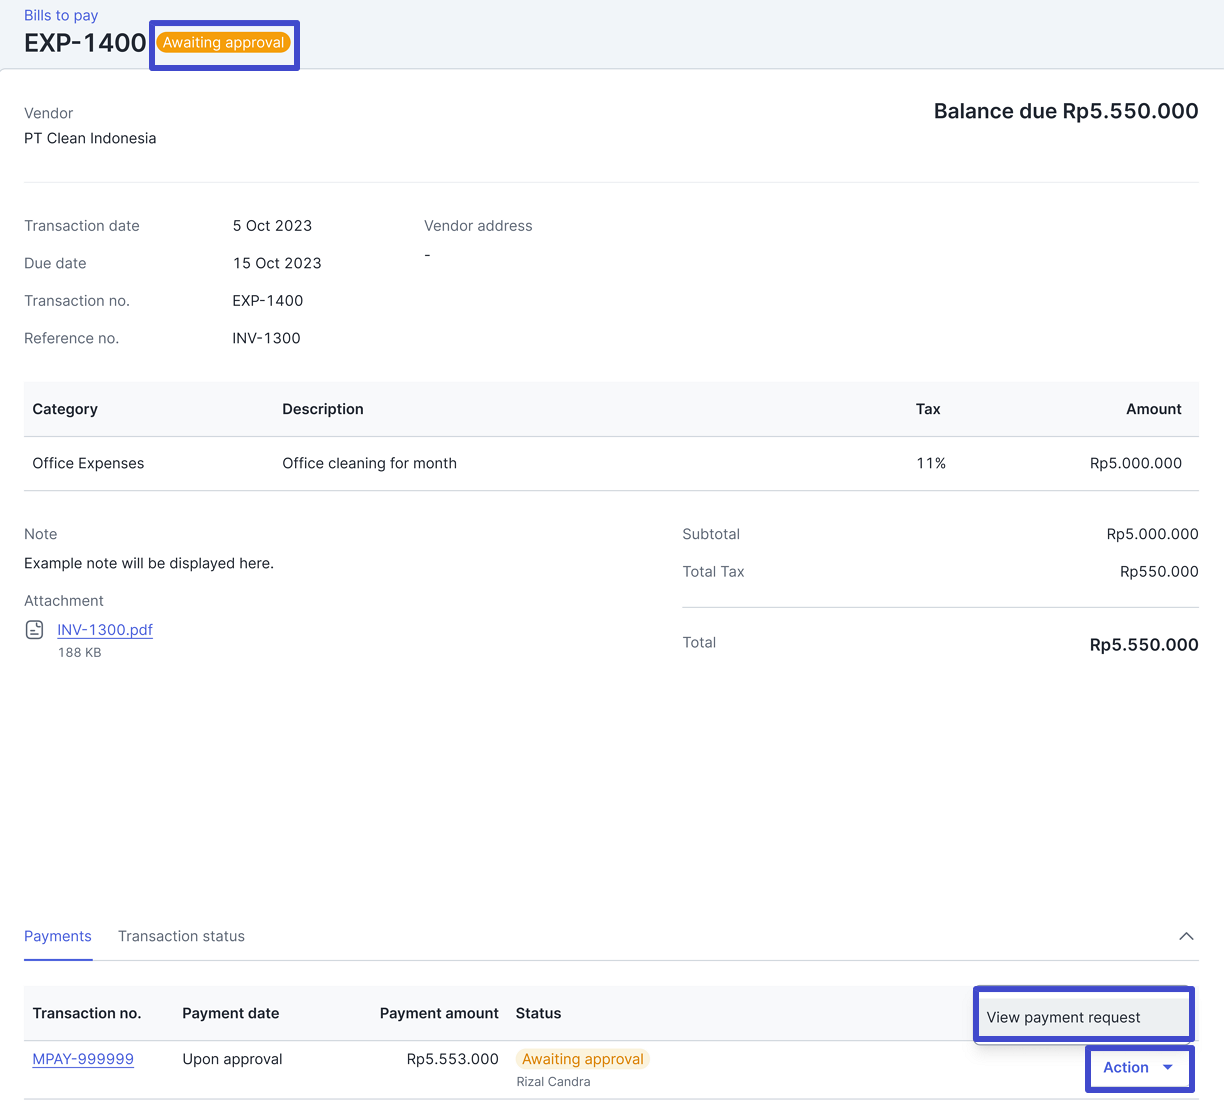Click the Balance due Rp5.550.000 heading
1224x1110 pixels.
click(1065, 111)
